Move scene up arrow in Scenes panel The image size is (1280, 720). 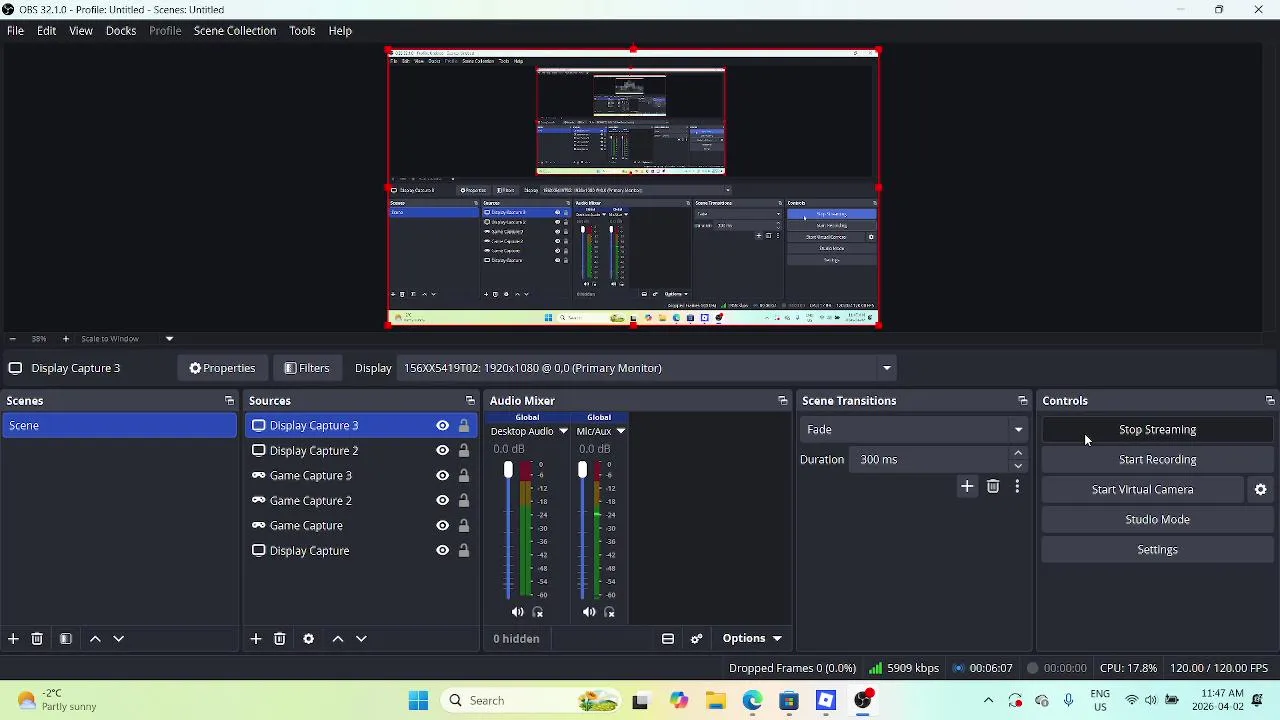(x=95, y=639)
